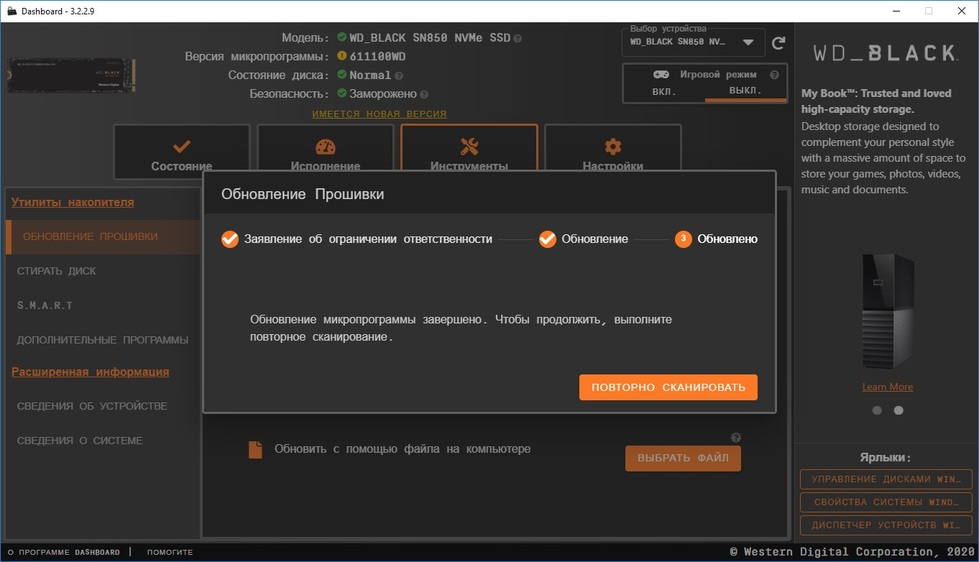Click the refresh device list icon

coord(779,44)
